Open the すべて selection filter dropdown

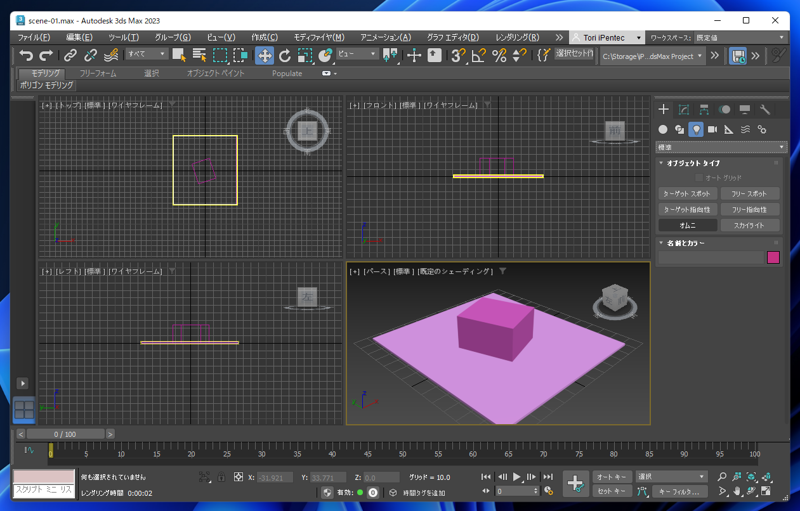(146, 55)
